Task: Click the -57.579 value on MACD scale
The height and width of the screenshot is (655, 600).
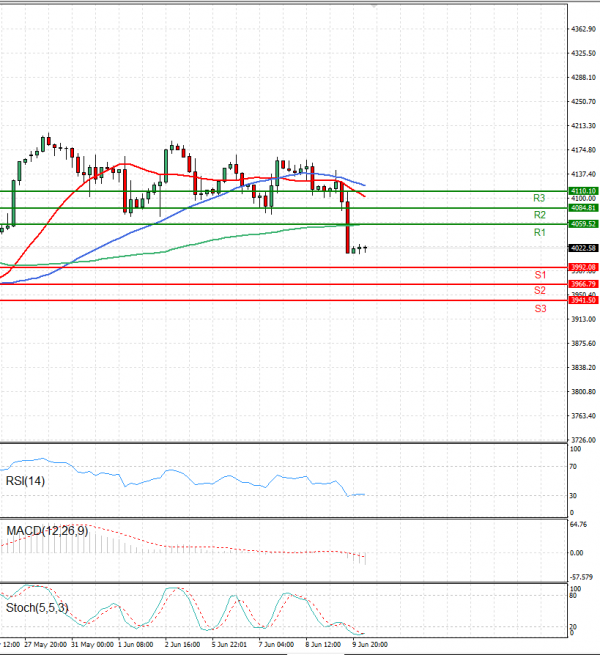Action: (x=581, y=577)
